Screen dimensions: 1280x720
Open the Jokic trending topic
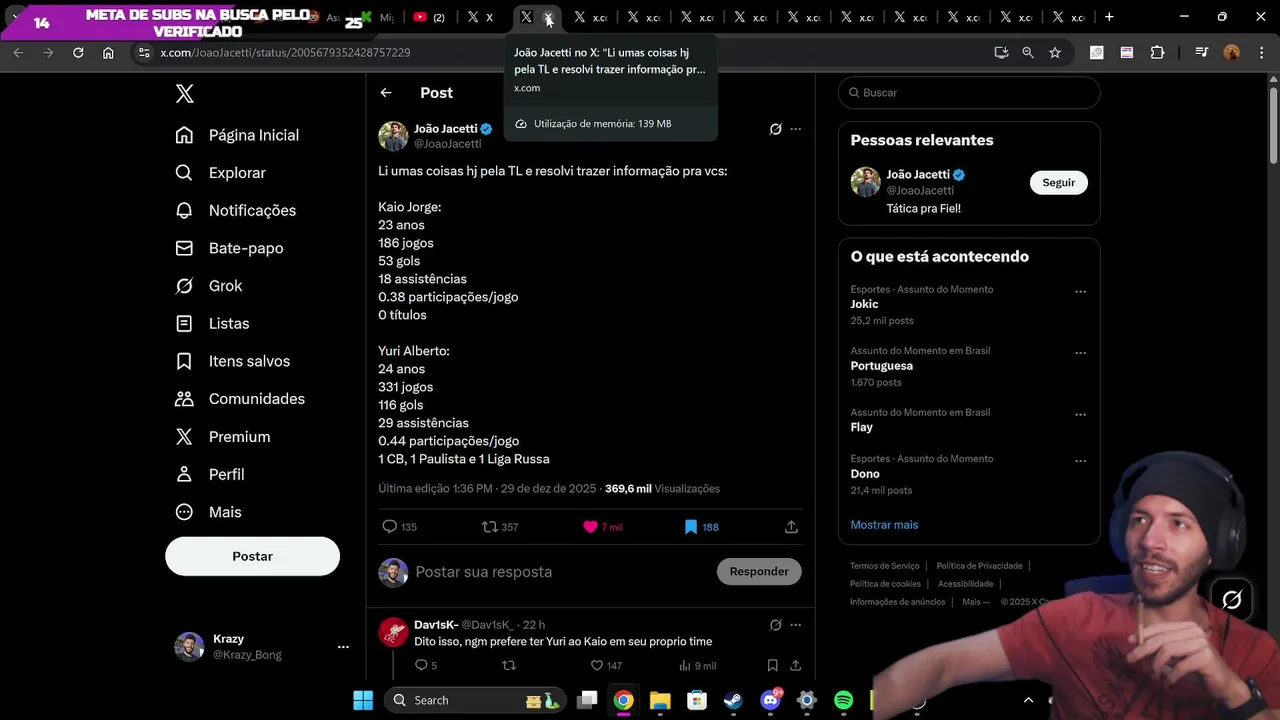point(864,304)
